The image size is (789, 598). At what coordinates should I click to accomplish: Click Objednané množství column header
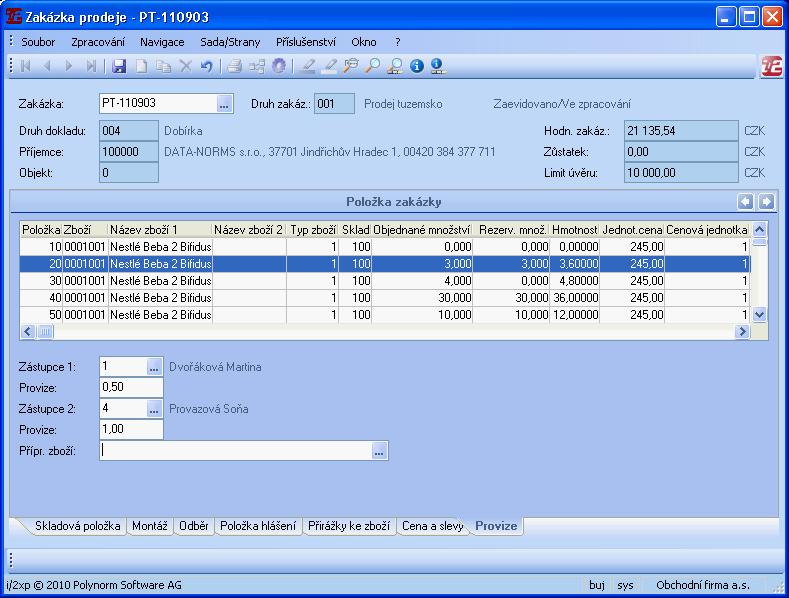point(422,230)
